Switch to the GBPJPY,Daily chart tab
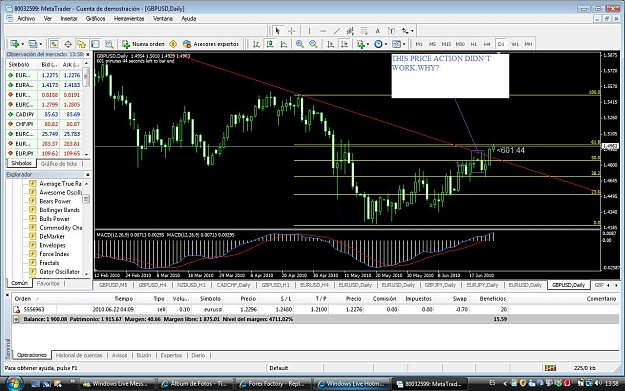The width and height of the screenshot is (625, 391). click(x=440, y=285)
